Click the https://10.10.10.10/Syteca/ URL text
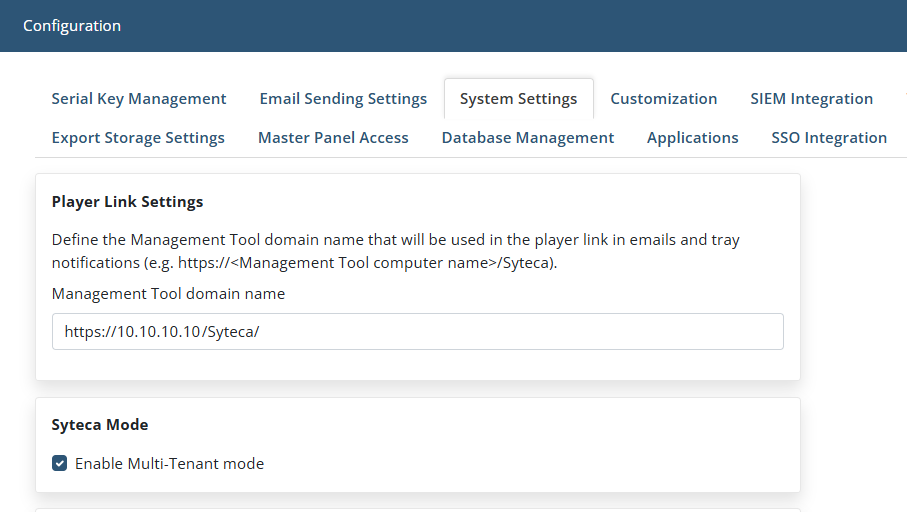This screenshot has height=512, width=907. (162, 331)
